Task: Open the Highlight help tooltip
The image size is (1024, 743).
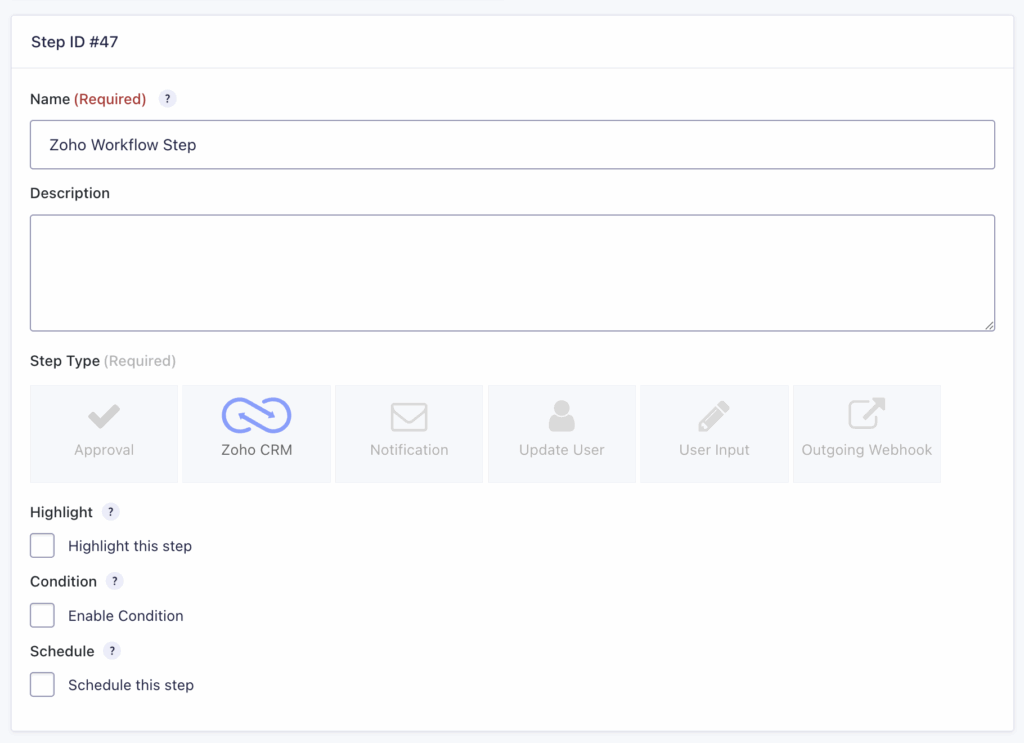Action: click(x=111, y=511)
